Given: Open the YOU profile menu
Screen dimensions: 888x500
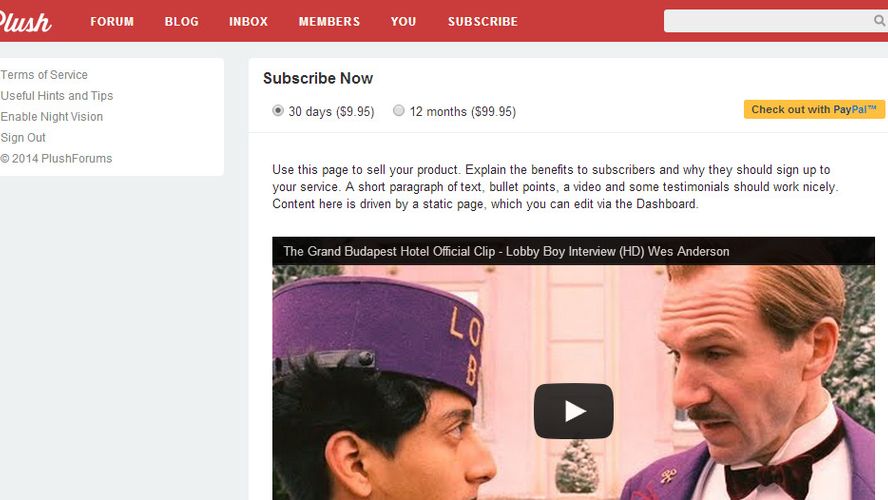Looking at the screenshot, I should (x=403, y=22).
